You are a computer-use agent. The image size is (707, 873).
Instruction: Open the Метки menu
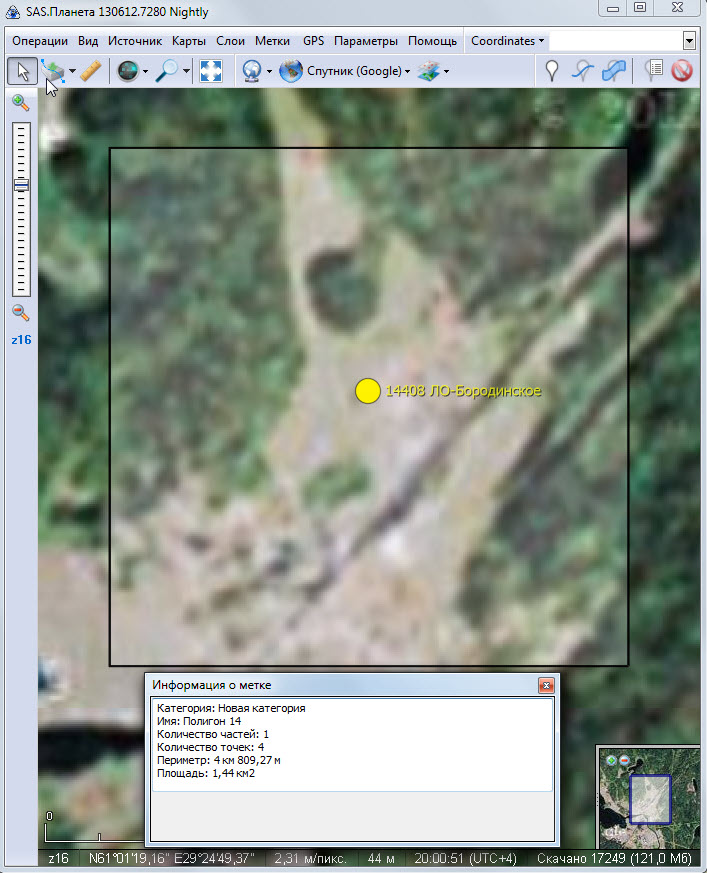[272, 41]
